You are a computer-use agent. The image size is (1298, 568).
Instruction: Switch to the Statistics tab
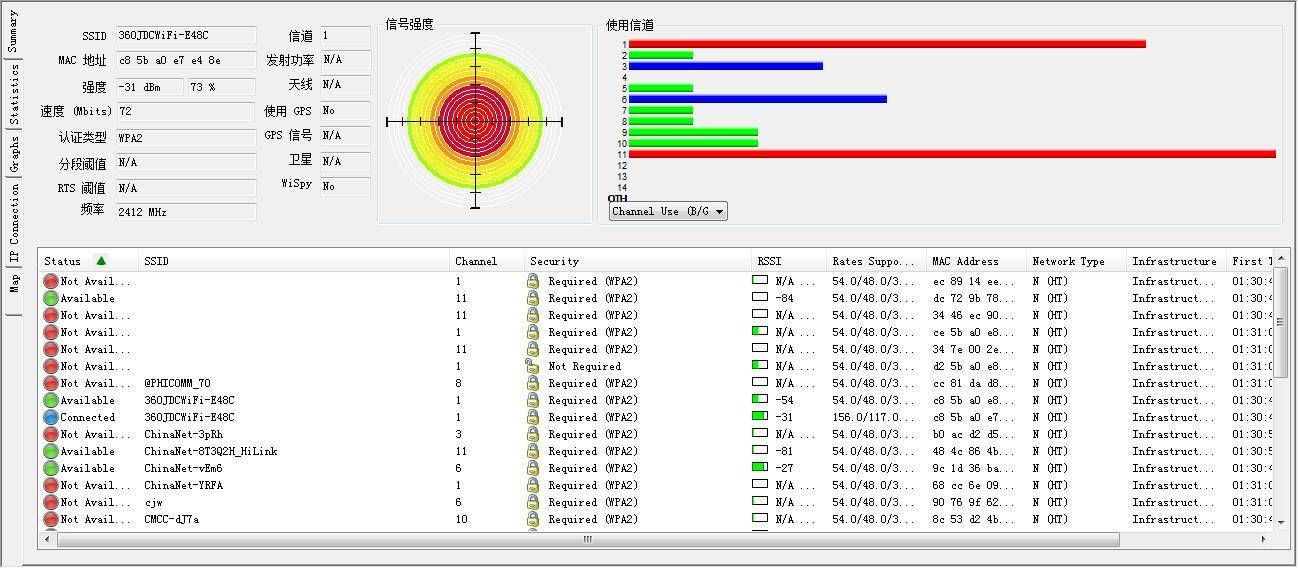14,95
